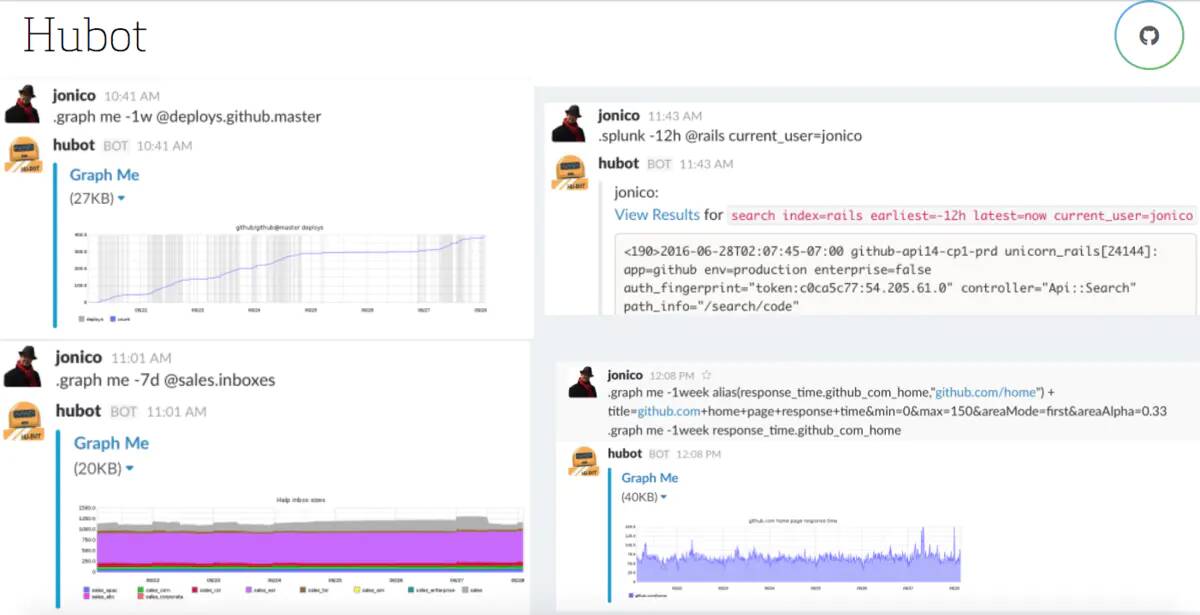Click jonico's avatar on the 11:43 AM message
This screenshot has height=615, width=1200.
pos(570,125)
